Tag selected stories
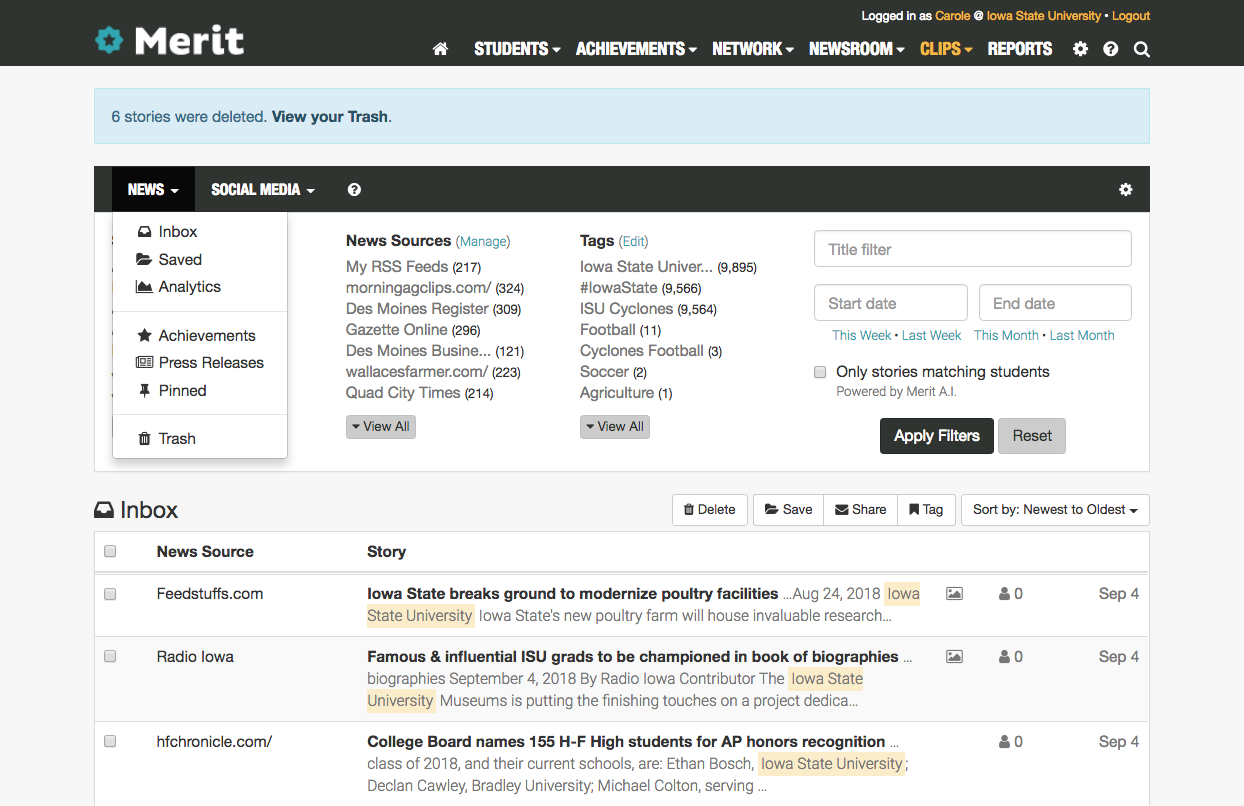Screen dimensions: 1244x806 tap(926, 510)
